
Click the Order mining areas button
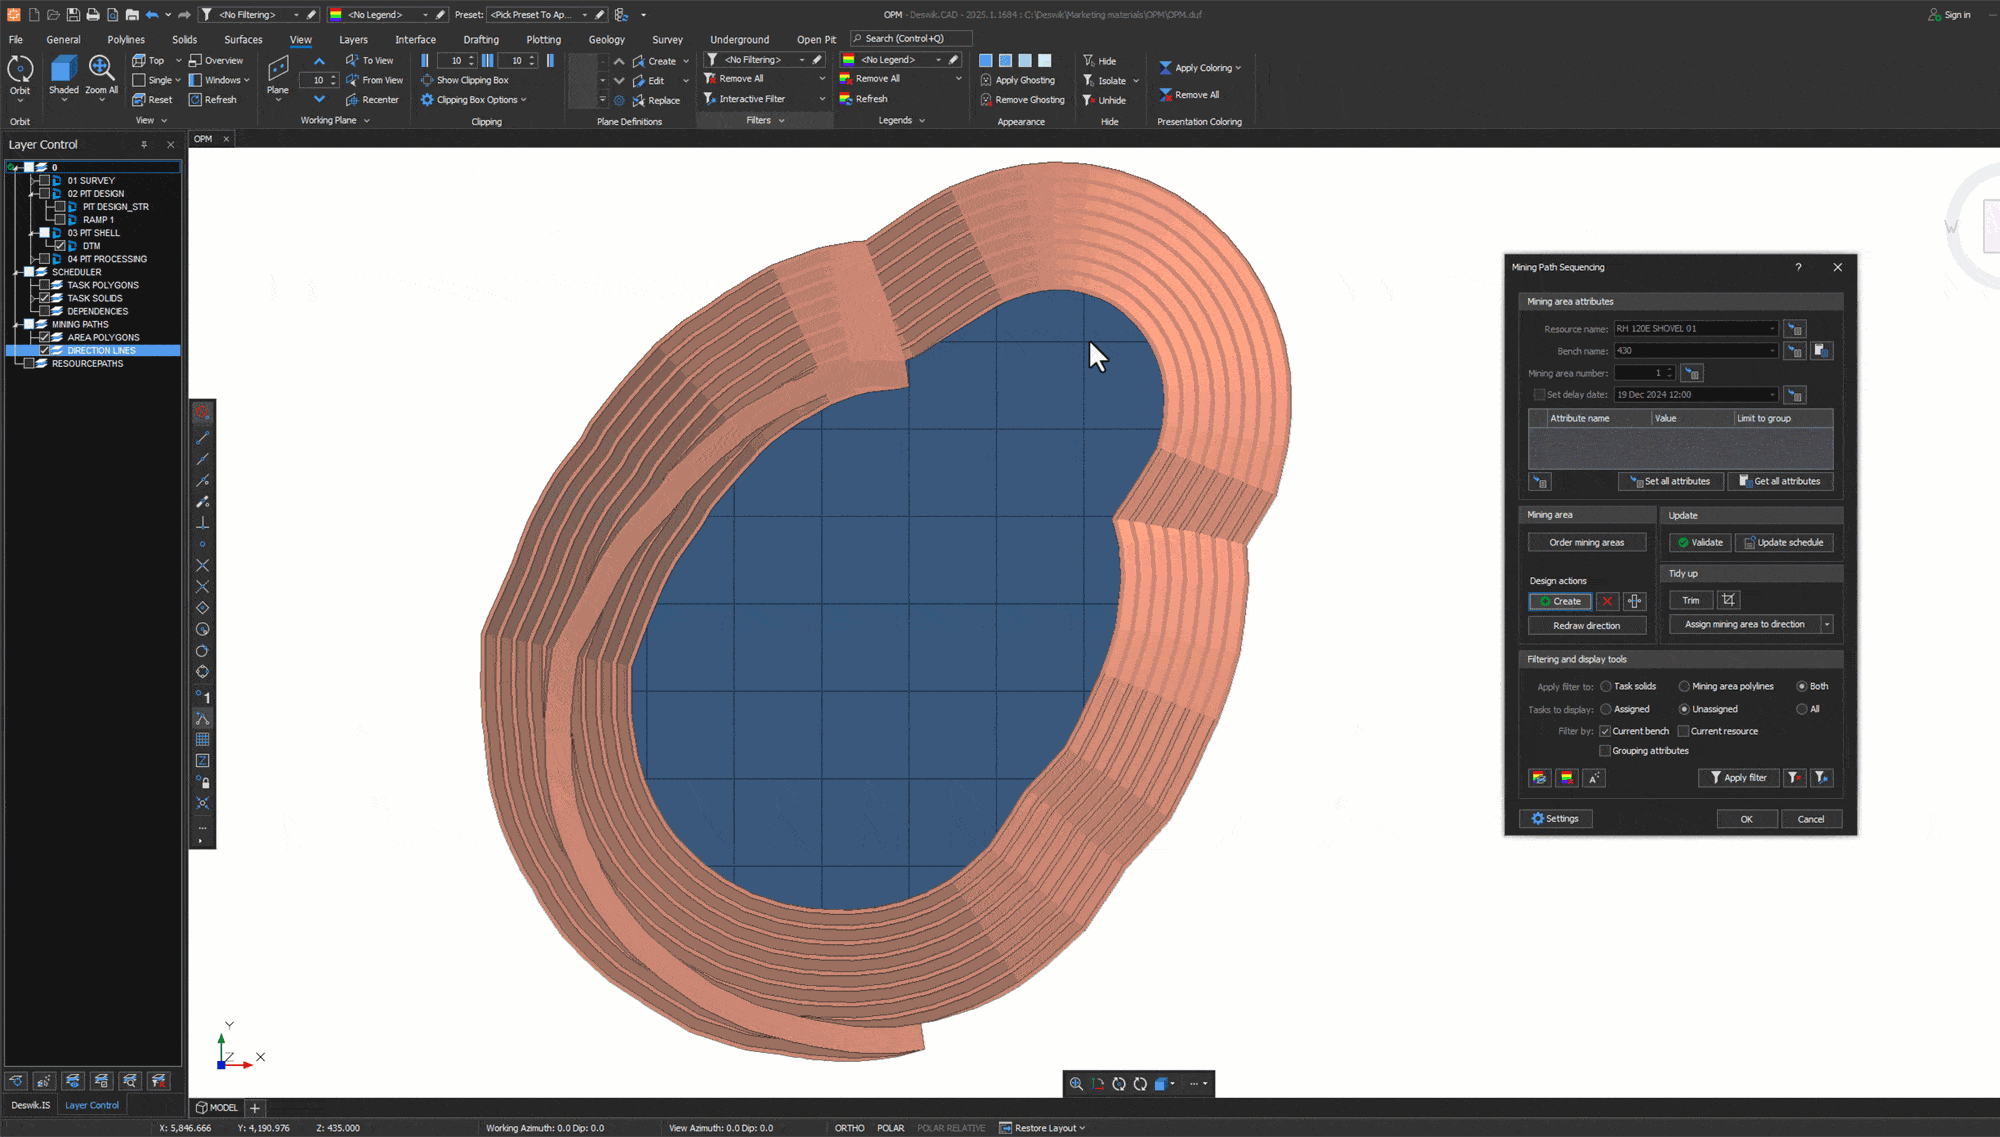coord(1587,541)
